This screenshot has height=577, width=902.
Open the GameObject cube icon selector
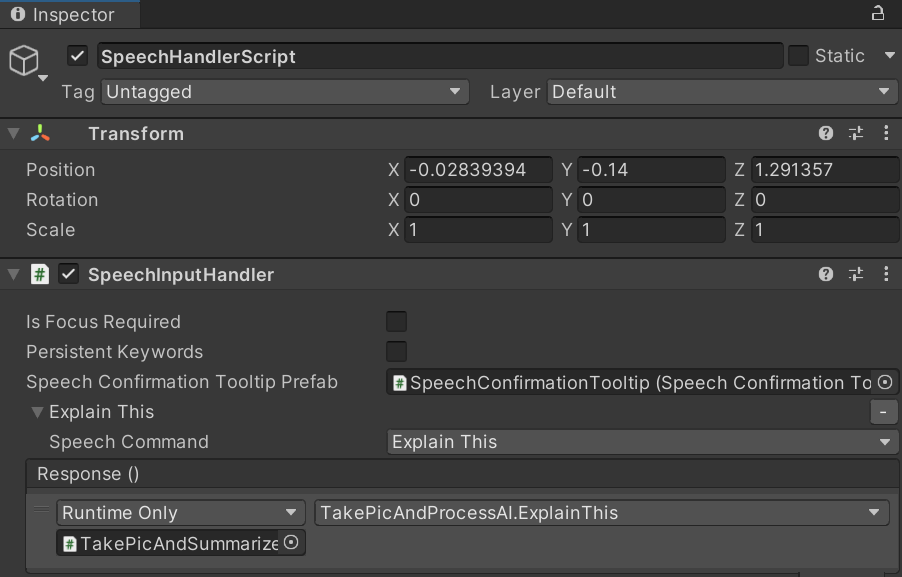(24, 60)
